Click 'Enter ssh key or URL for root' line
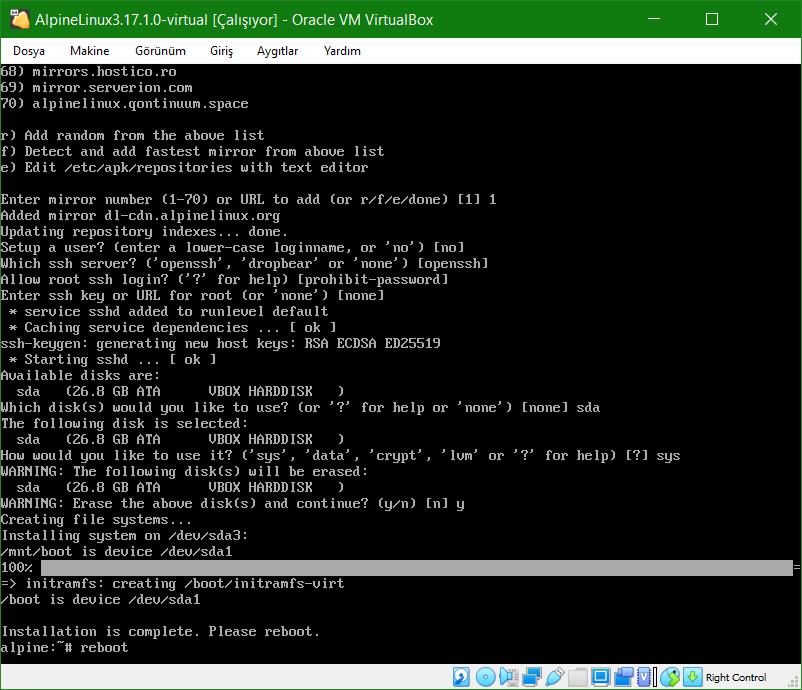802x690 pixels. (x=192, y=296)
